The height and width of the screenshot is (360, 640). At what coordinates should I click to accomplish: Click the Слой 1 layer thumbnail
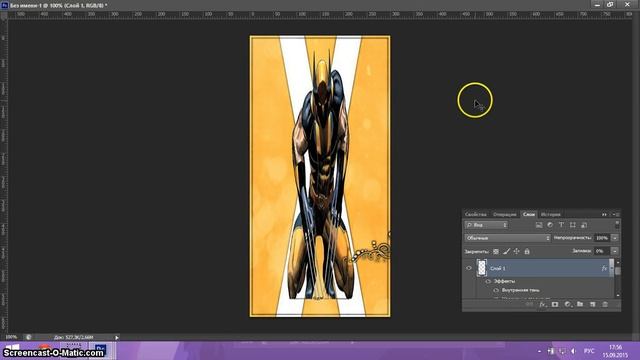point(482,268)
